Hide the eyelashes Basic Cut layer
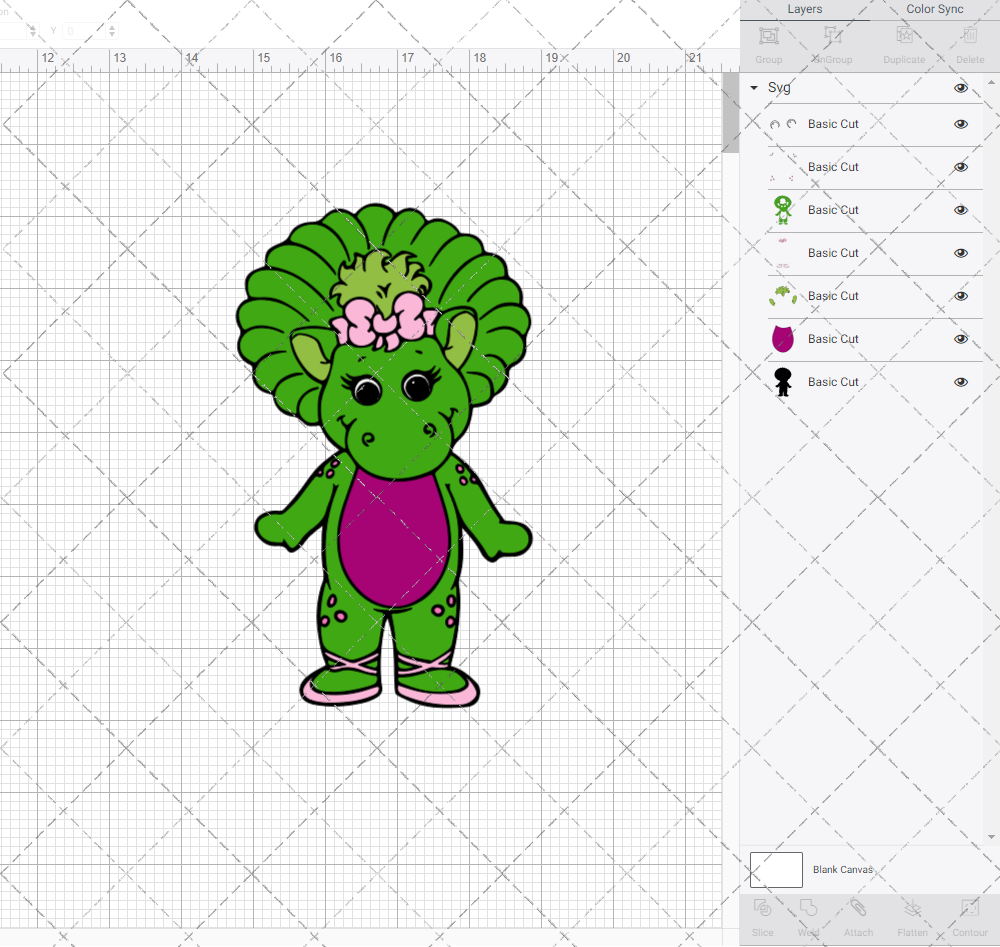Viewport: 1000px width, 947px height. coord(961,124)
